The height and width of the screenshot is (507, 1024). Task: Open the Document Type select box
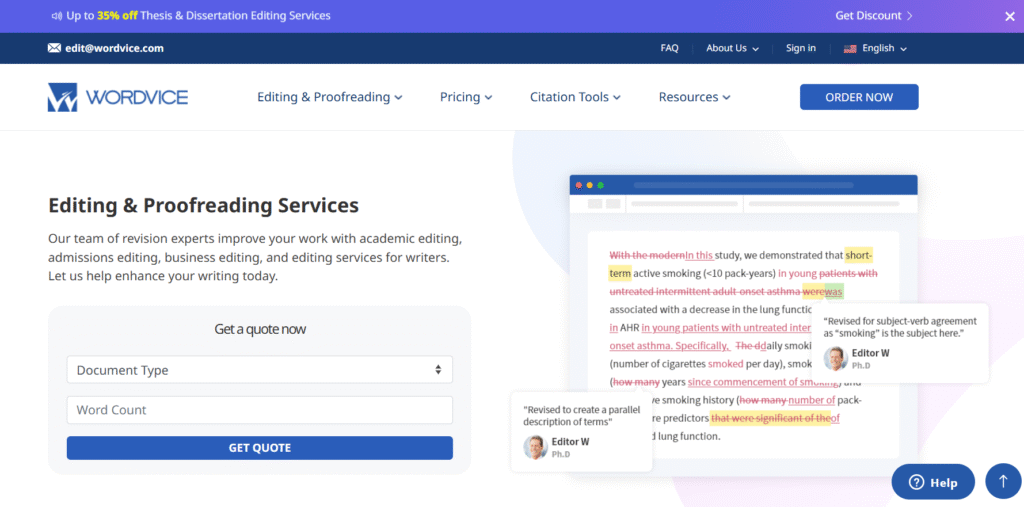click(x=259, y=370)
